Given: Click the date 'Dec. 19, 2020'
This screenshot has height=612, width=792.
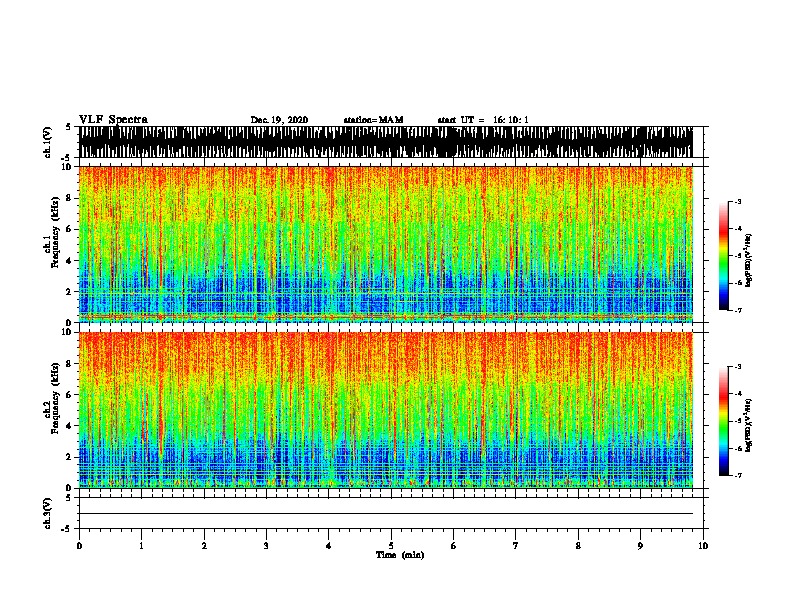Looking at the screenshot, I should [x=279, y=120].
